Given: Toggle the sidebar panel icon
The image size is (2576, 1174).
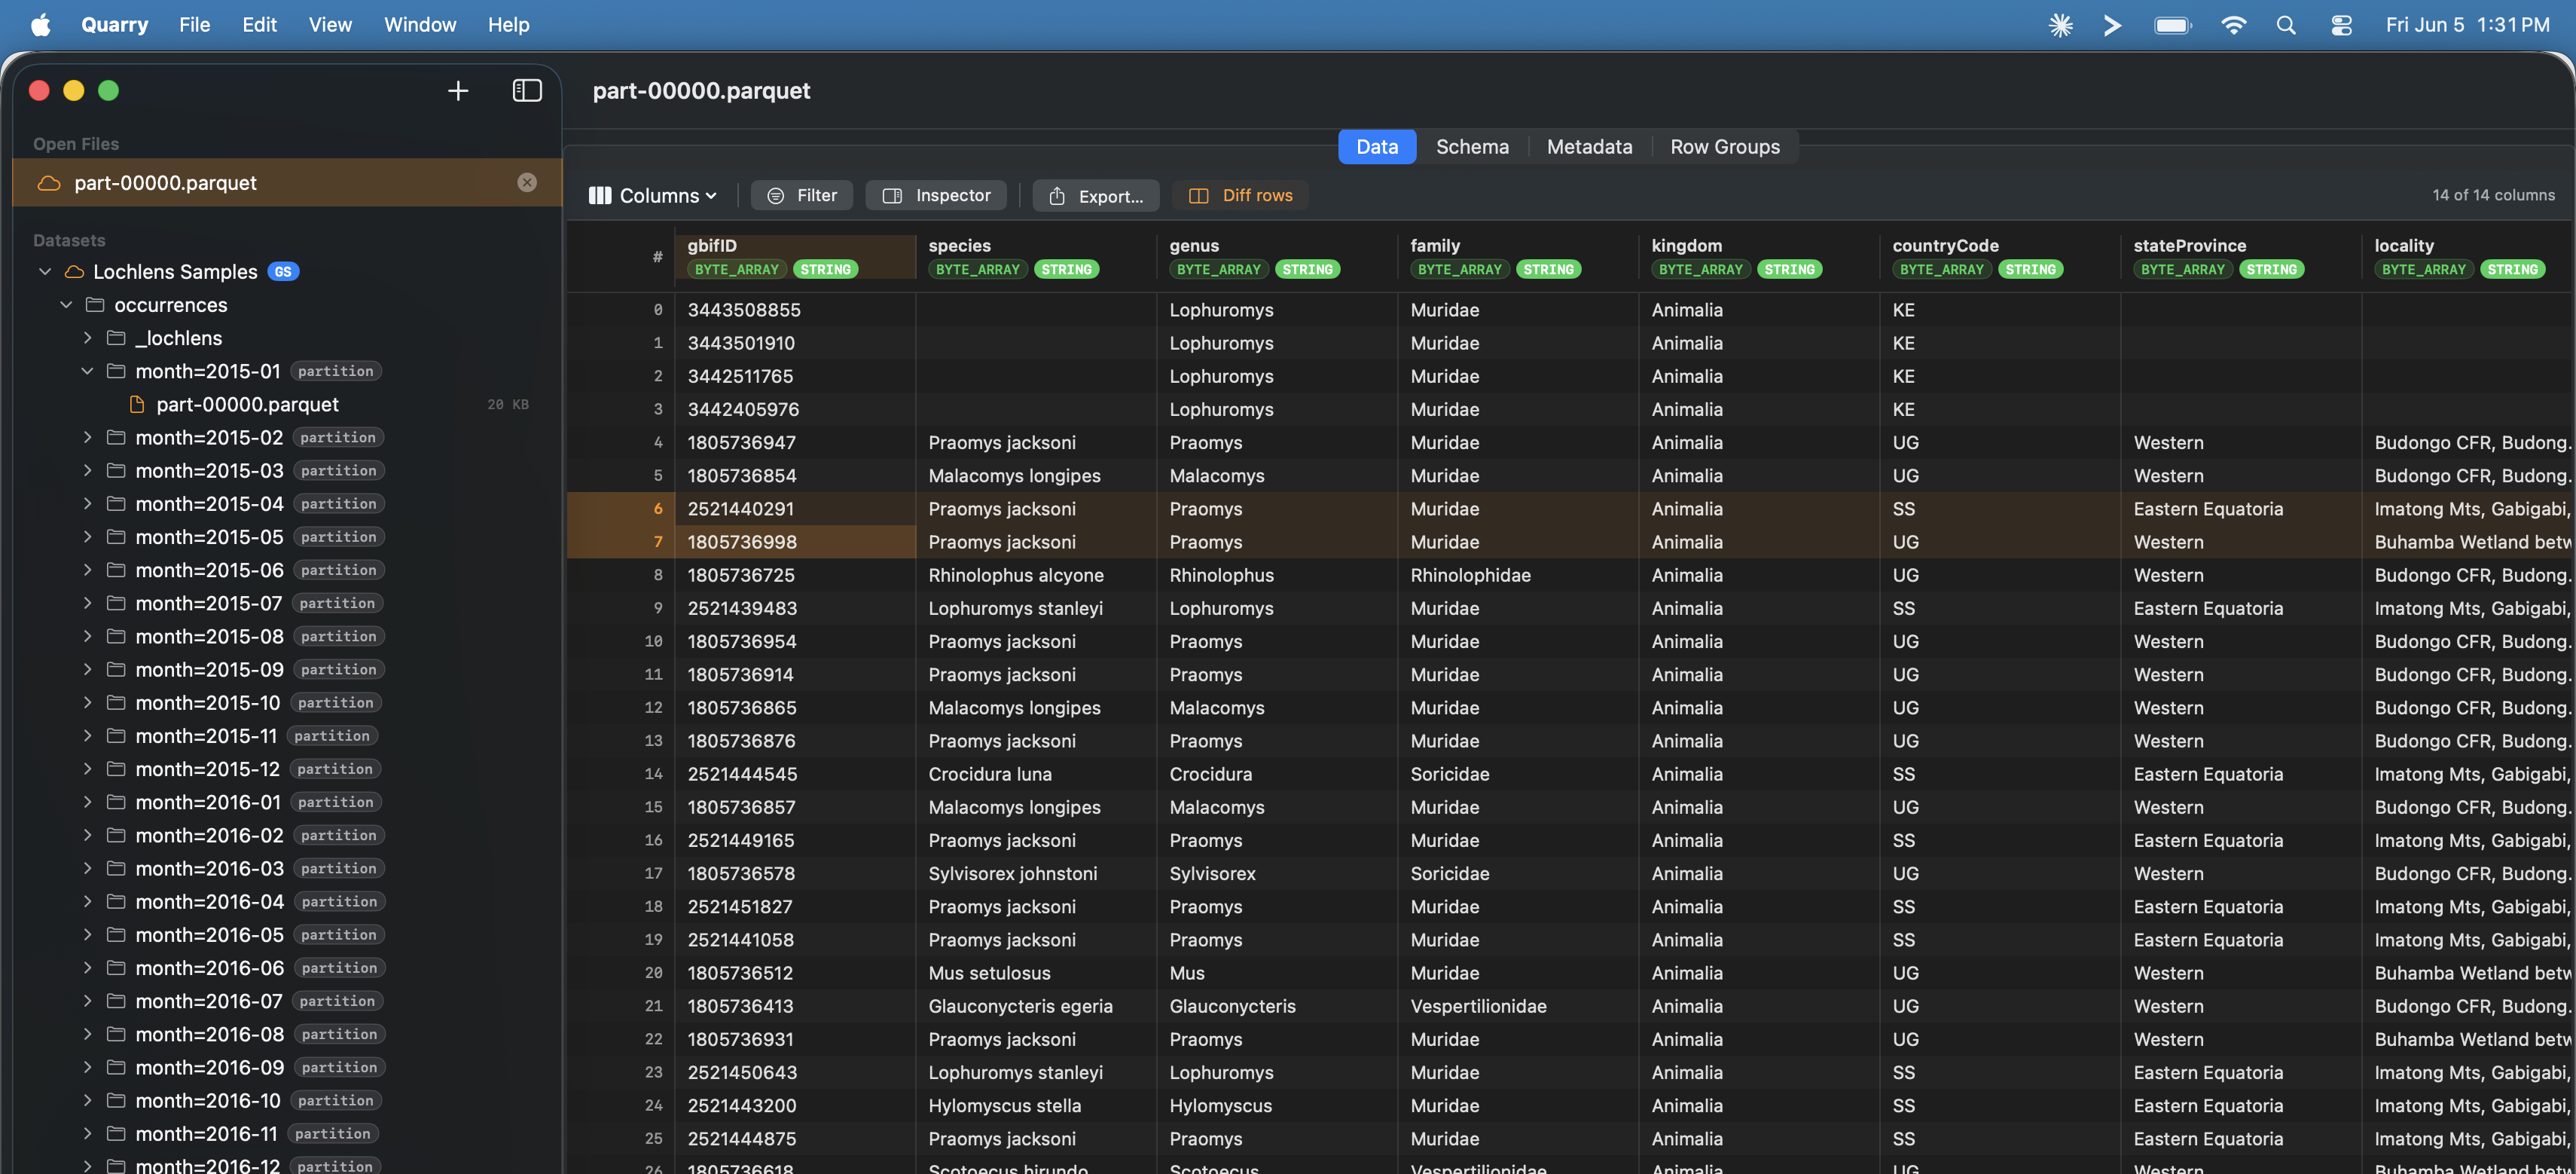Looking at the screenshot, I should coord(527,91).
